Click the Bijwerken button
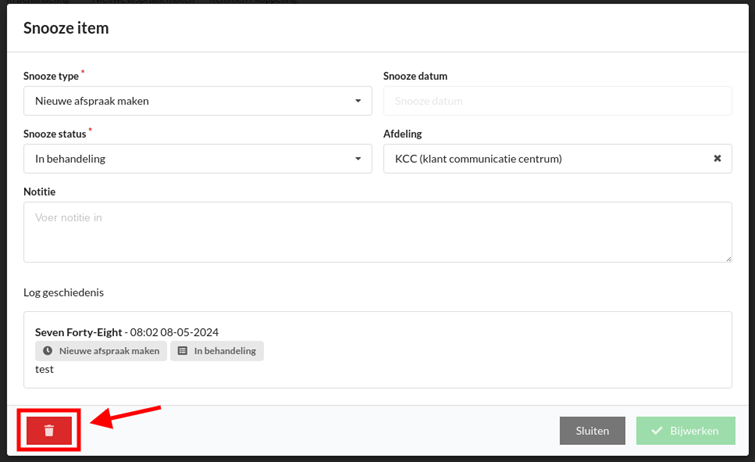The width and height of the screenshot is (755, 462). (x=686, y=431)
